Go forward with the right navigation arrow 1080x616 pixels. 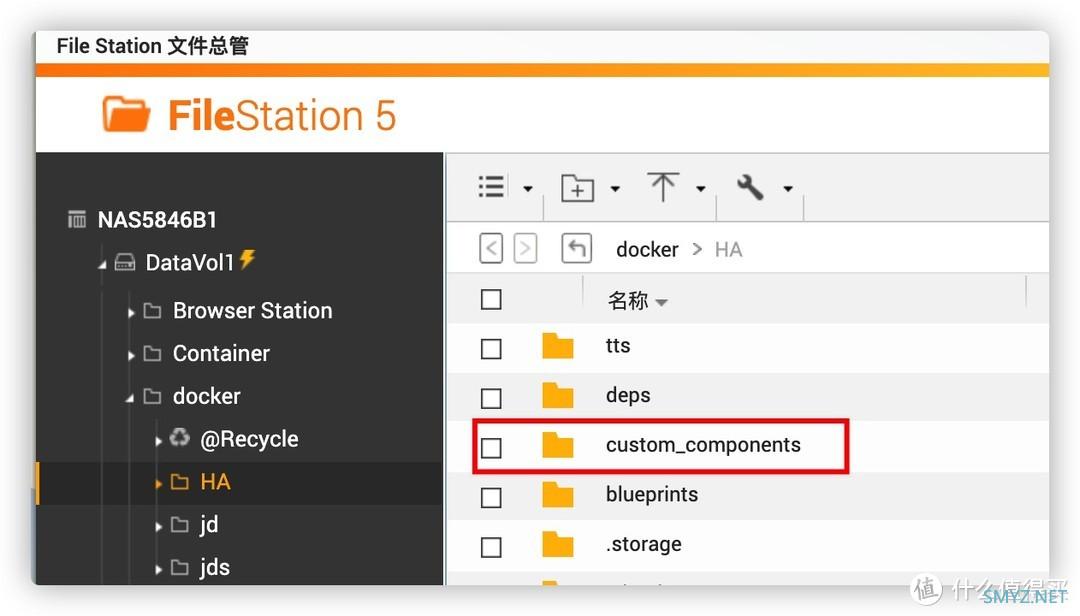pos(525,249)
